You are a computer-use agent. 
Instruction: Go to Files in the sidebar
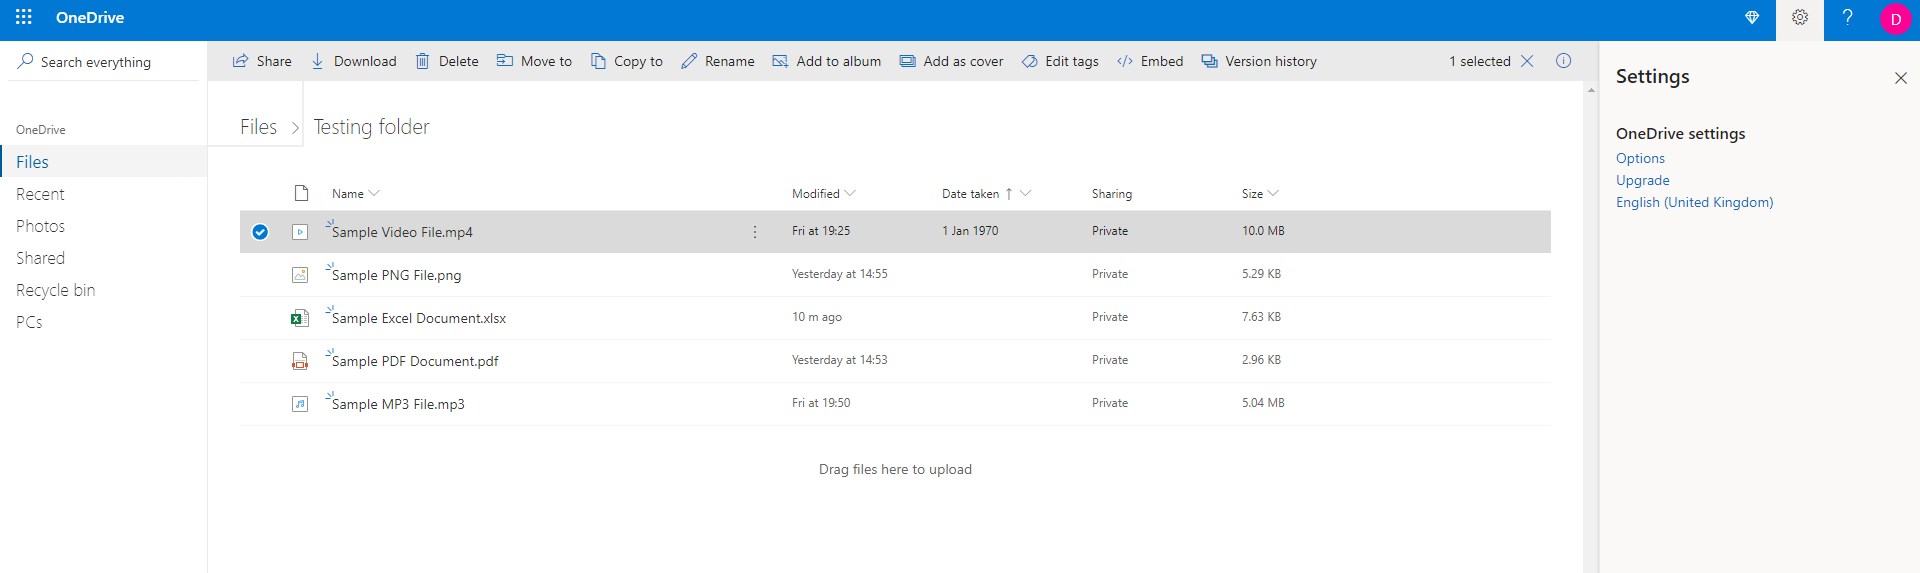tap(104, 162)
